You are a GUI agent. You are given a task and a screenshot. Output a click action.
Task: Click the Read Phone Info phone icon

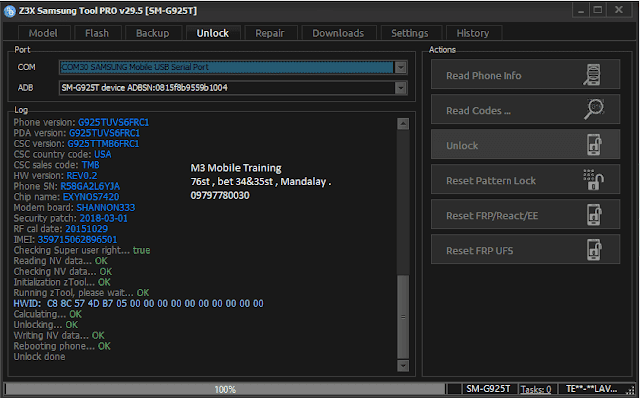pyautogui.click(x=593, y=75)
